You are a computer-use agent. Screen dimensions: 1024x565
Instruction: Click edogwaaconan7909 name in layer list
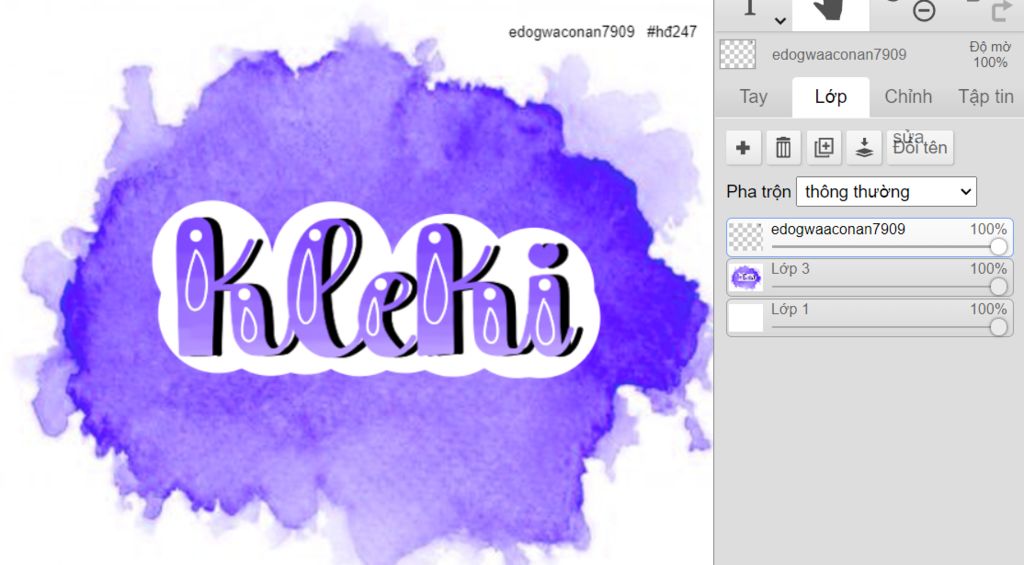838,229
